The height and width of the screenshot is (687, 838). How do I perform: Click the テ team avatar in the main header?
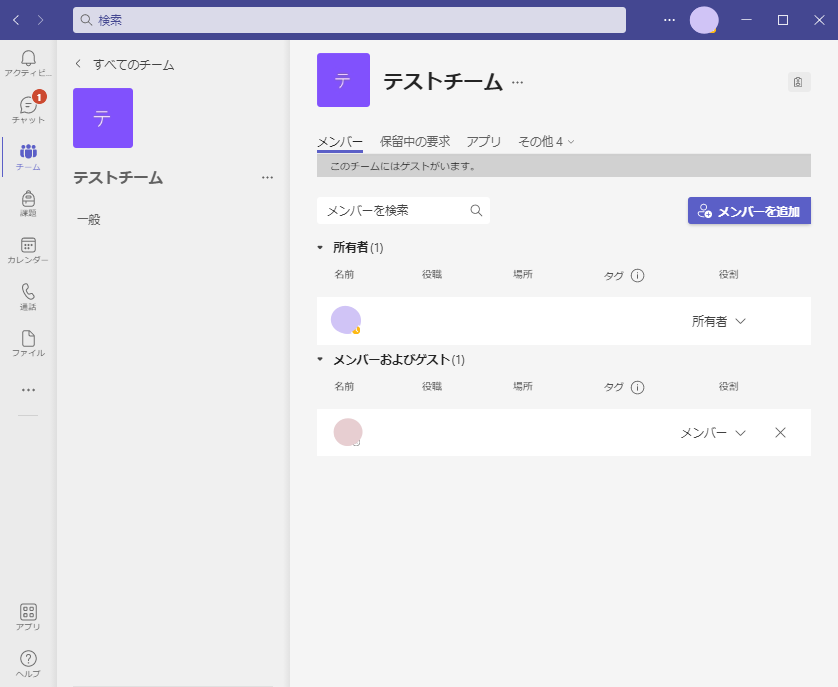pyautogui.click(x=343, y=80)
